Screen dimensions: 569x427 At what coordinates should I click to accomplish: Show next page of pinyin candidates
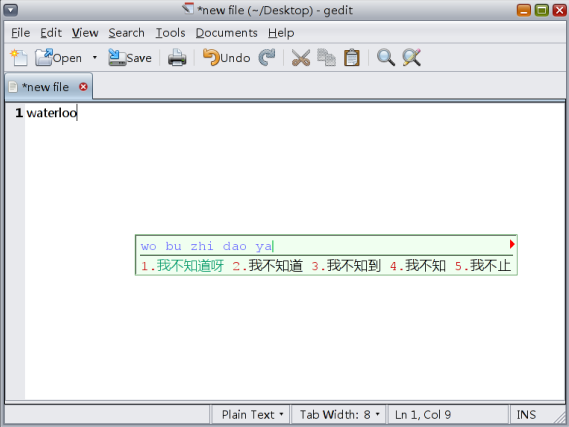tap(512, 244)
